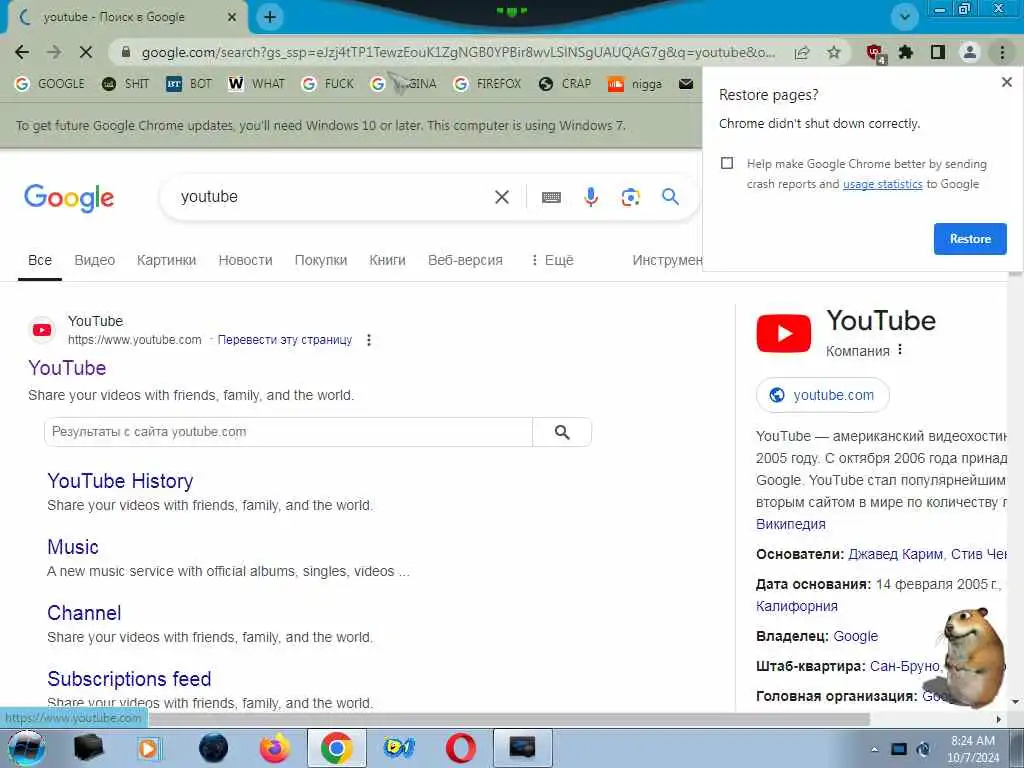Open the Калифорния link
Screen dimensions: 1024x768
point(797,606)
